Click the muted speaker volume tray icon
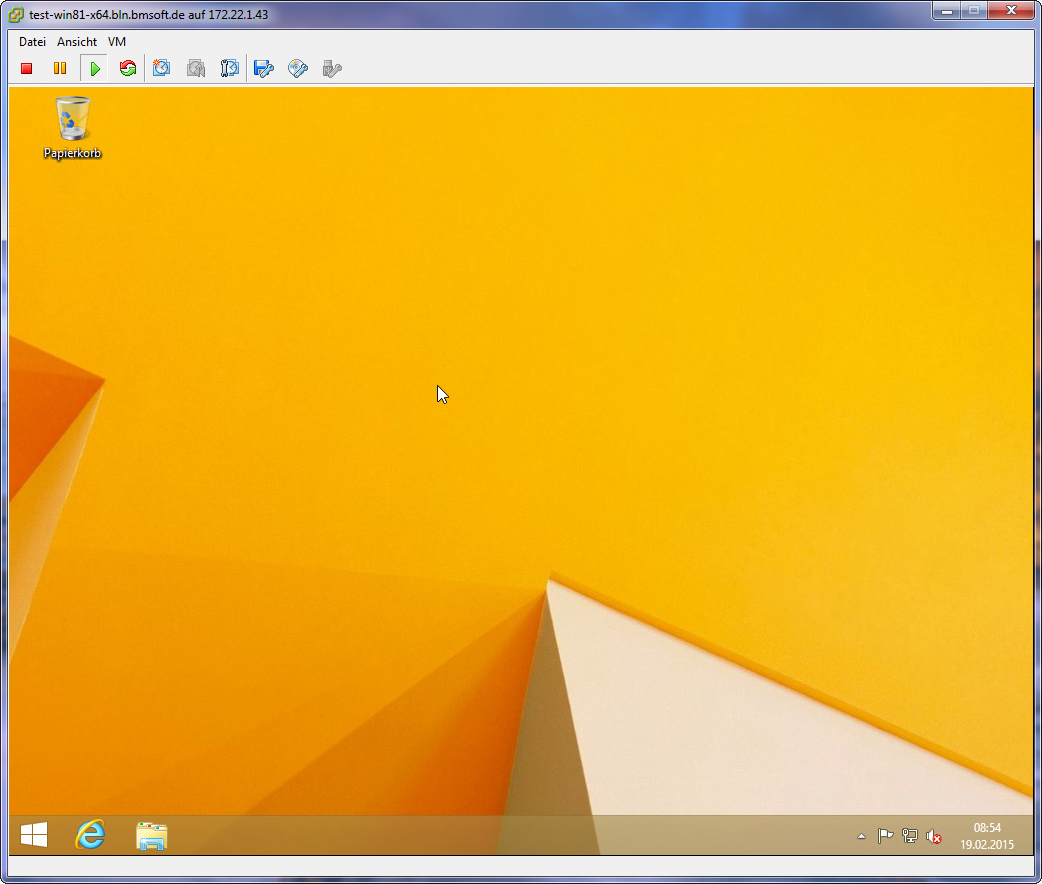 click(x=934, y=837)
